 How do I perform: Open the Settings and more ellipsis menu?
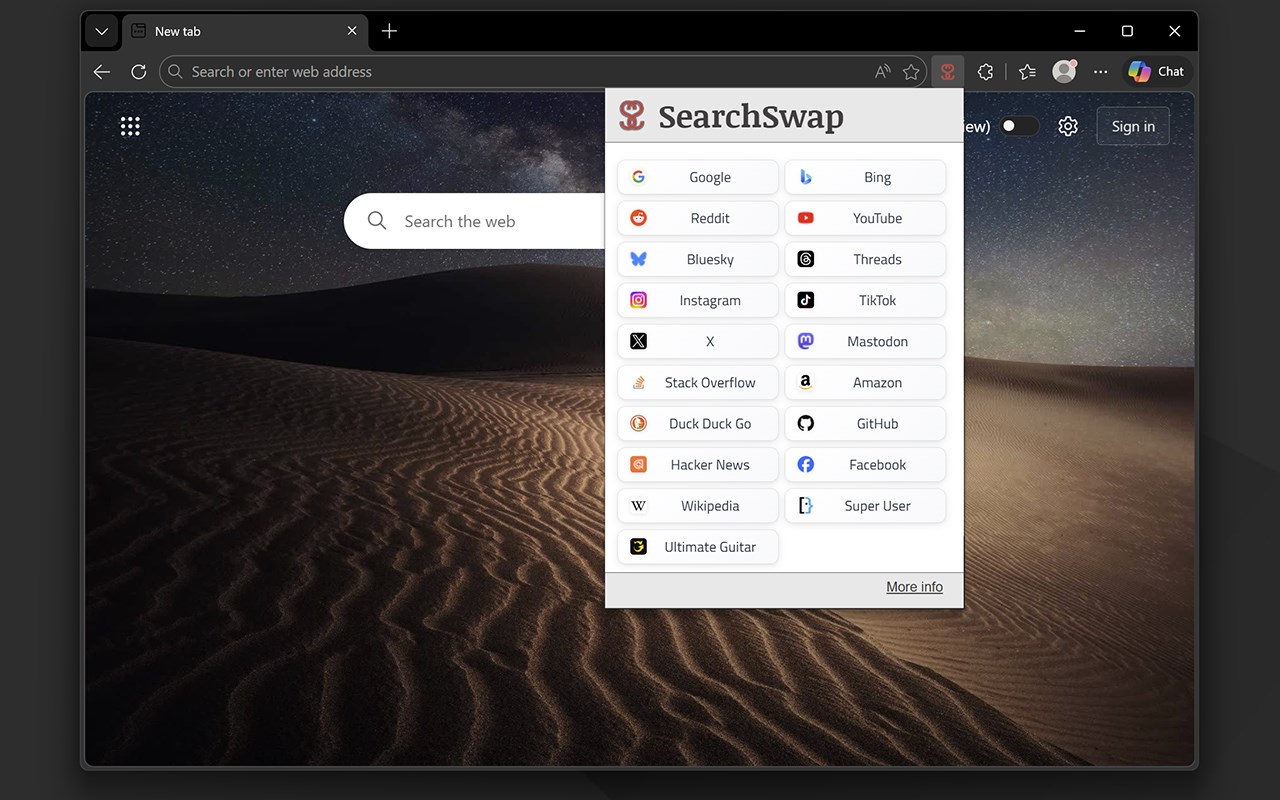tap(1101, 72)
